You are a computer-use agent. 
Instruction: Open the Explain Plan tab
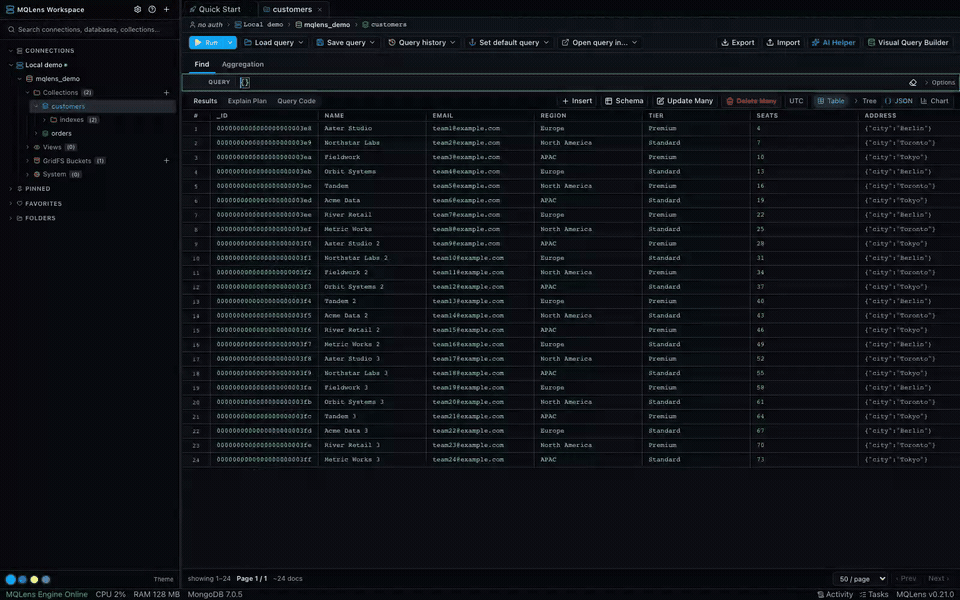247,101
